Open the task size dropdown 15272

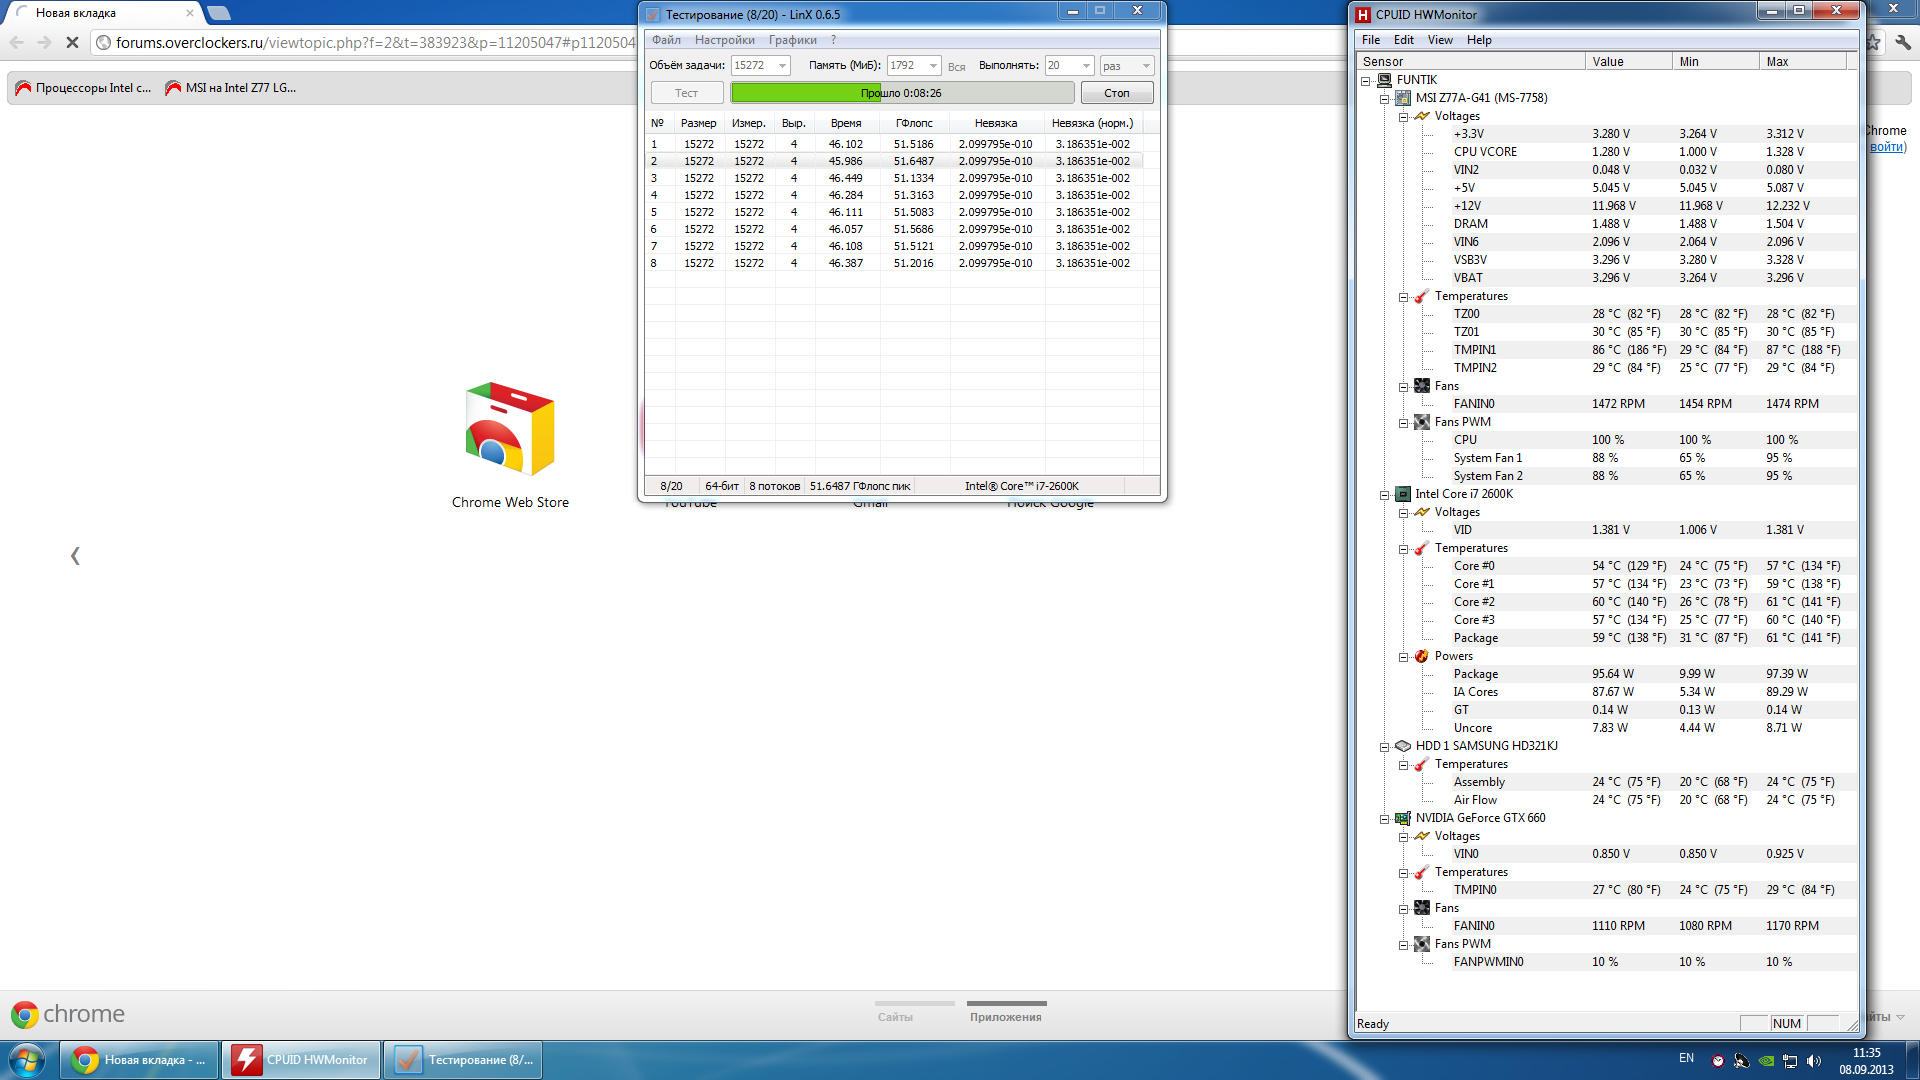[782, 66]
